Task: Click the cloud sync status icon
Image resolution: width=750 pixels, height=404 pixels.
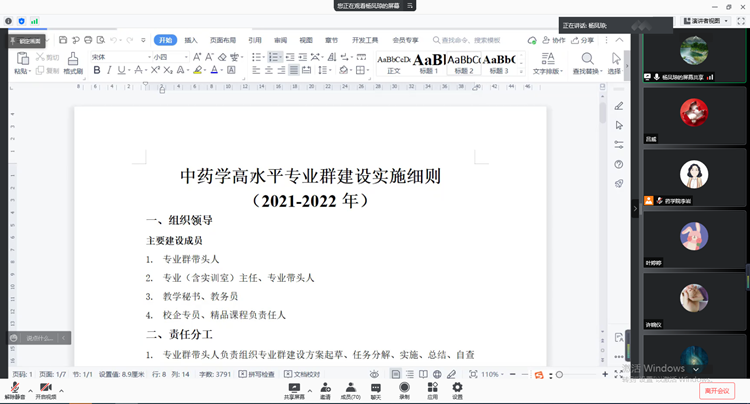Action: pos(532,40)
